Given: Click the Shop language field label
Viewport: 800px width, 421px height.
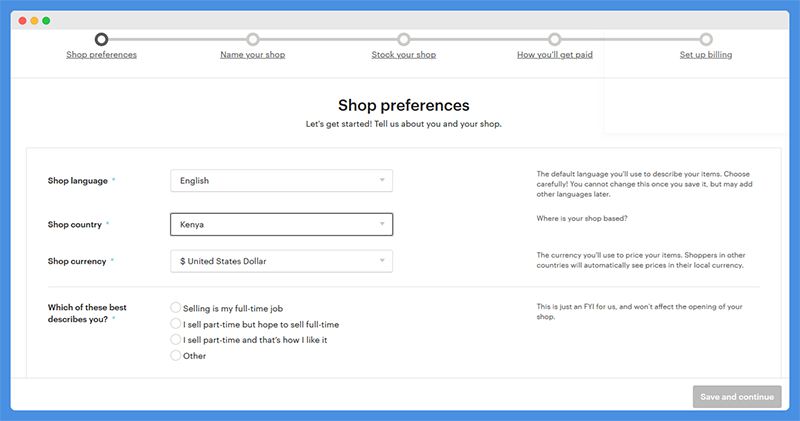Looking at the screenshot, I should tap(78, 181).
